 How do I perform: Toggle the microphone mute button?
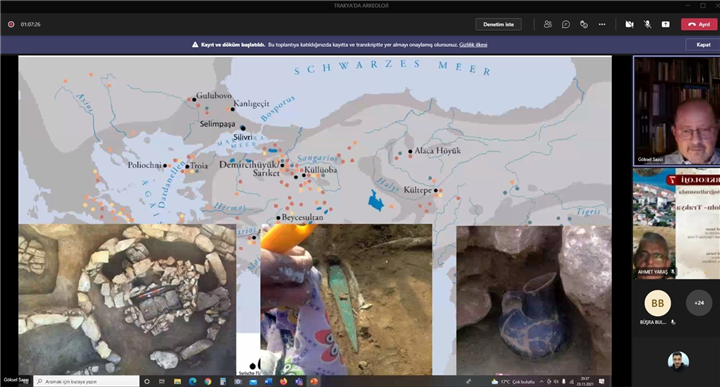[x=647, y=24]
